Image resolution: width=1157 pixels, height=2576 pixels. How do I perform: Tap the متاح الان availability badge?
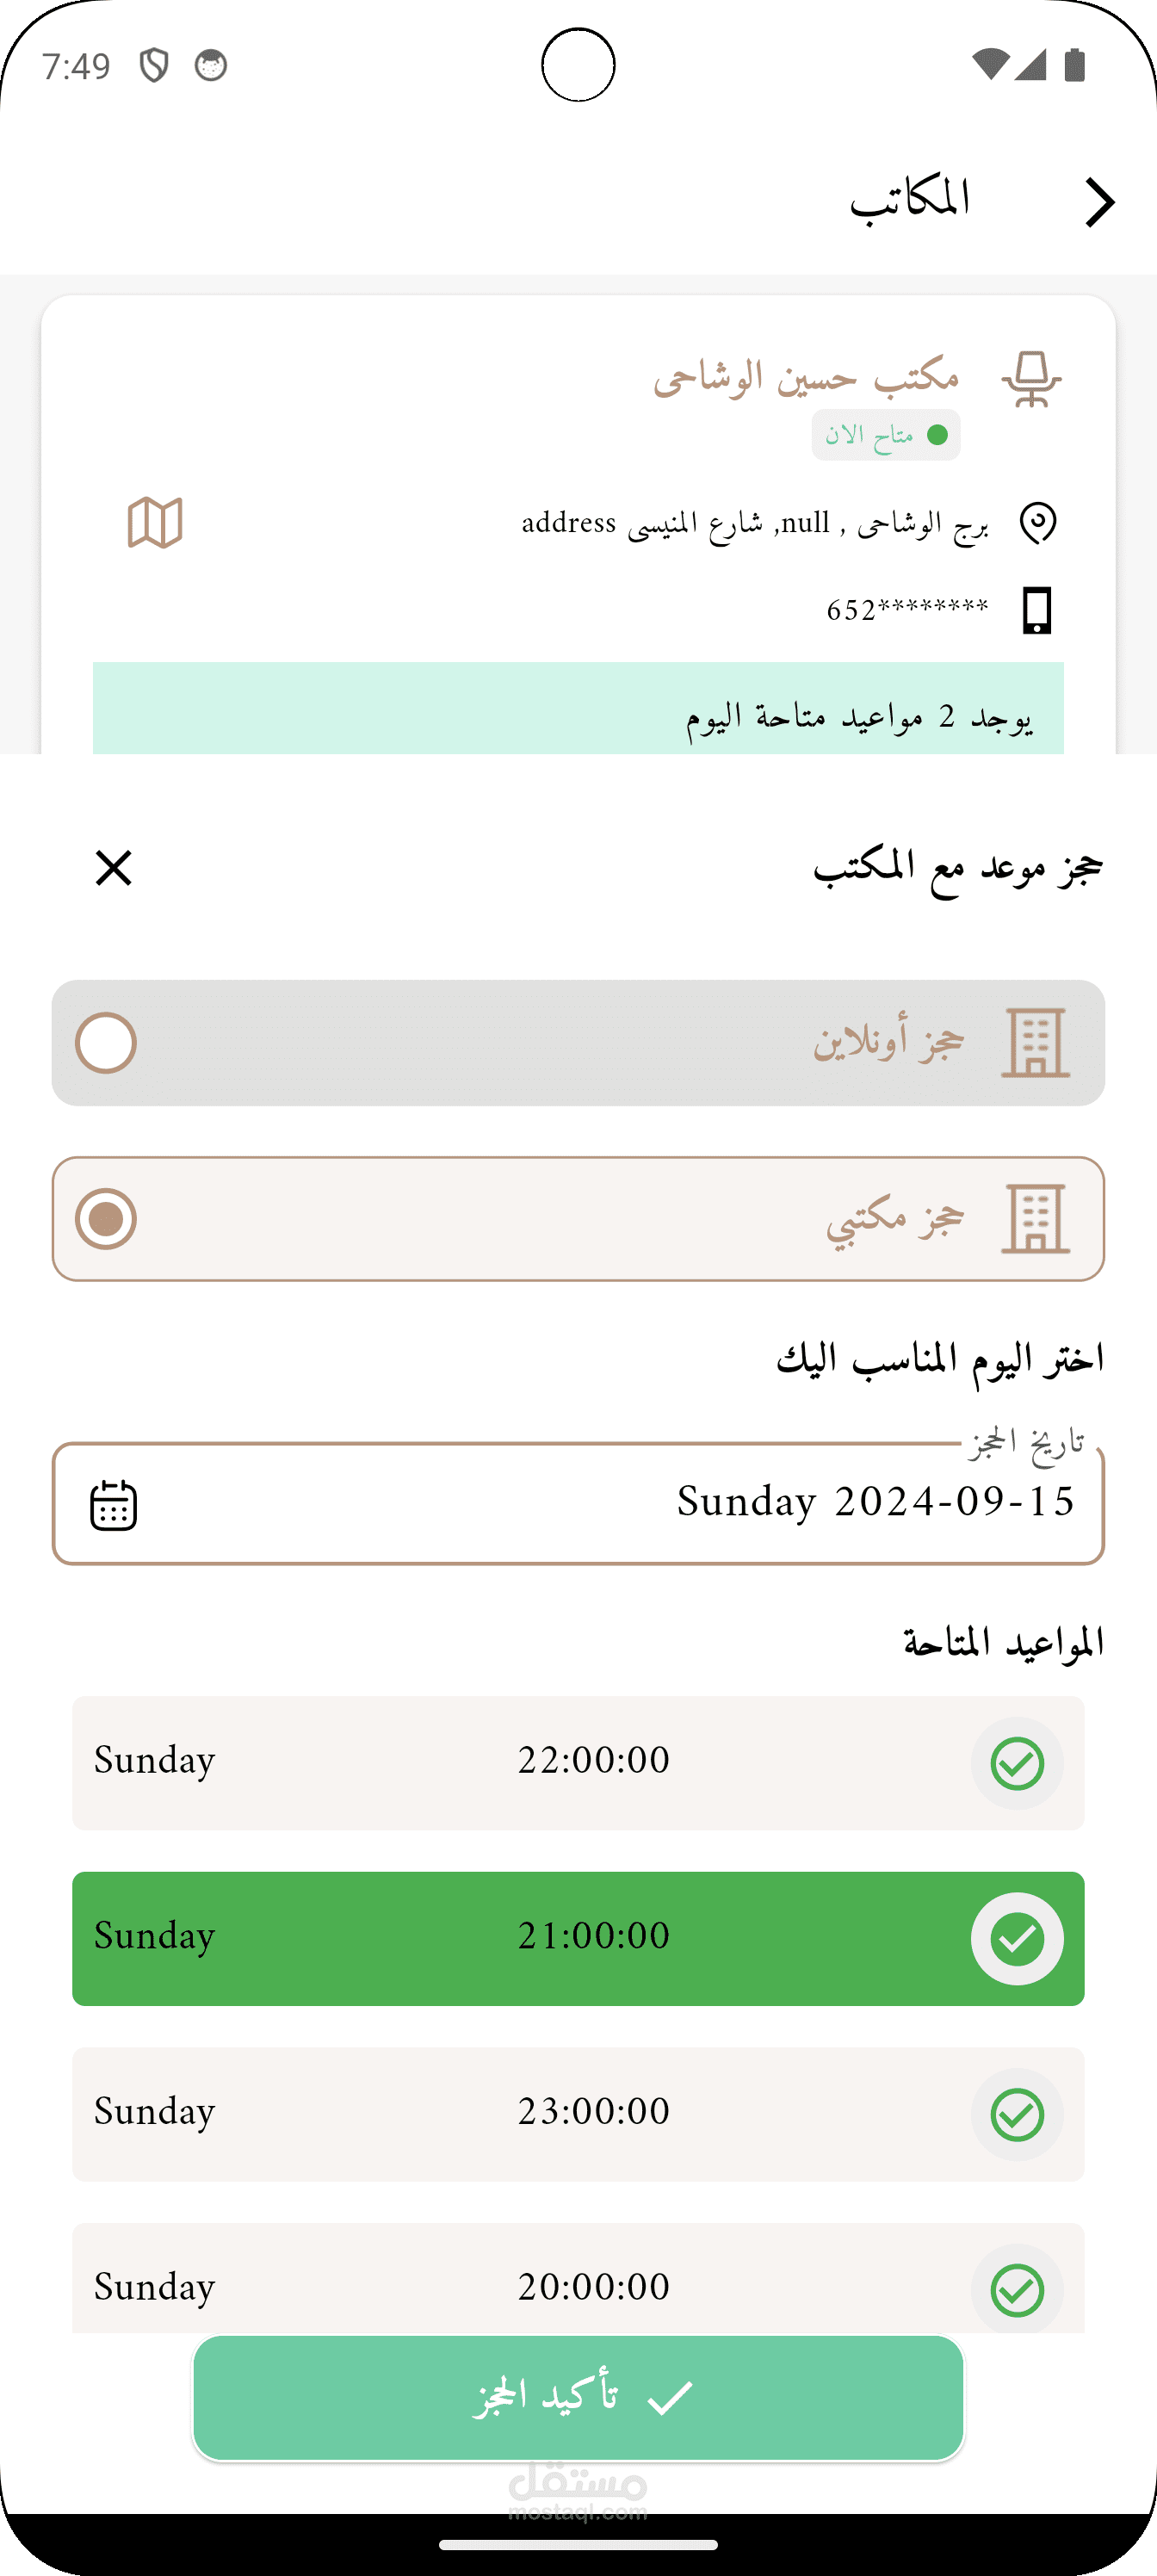(x=885, y=435)
